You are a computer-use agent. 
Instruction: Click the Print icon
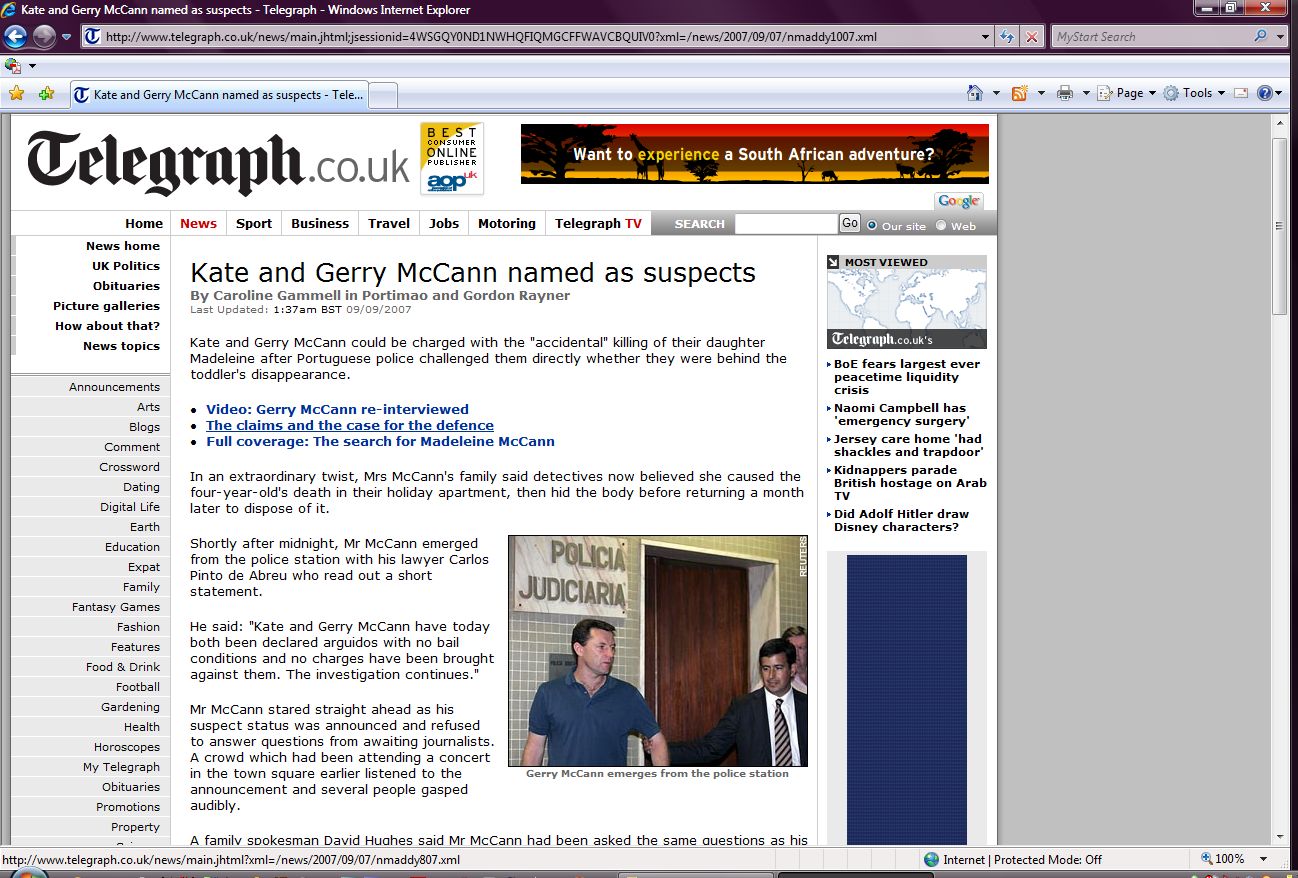[x=1065, y=93]
